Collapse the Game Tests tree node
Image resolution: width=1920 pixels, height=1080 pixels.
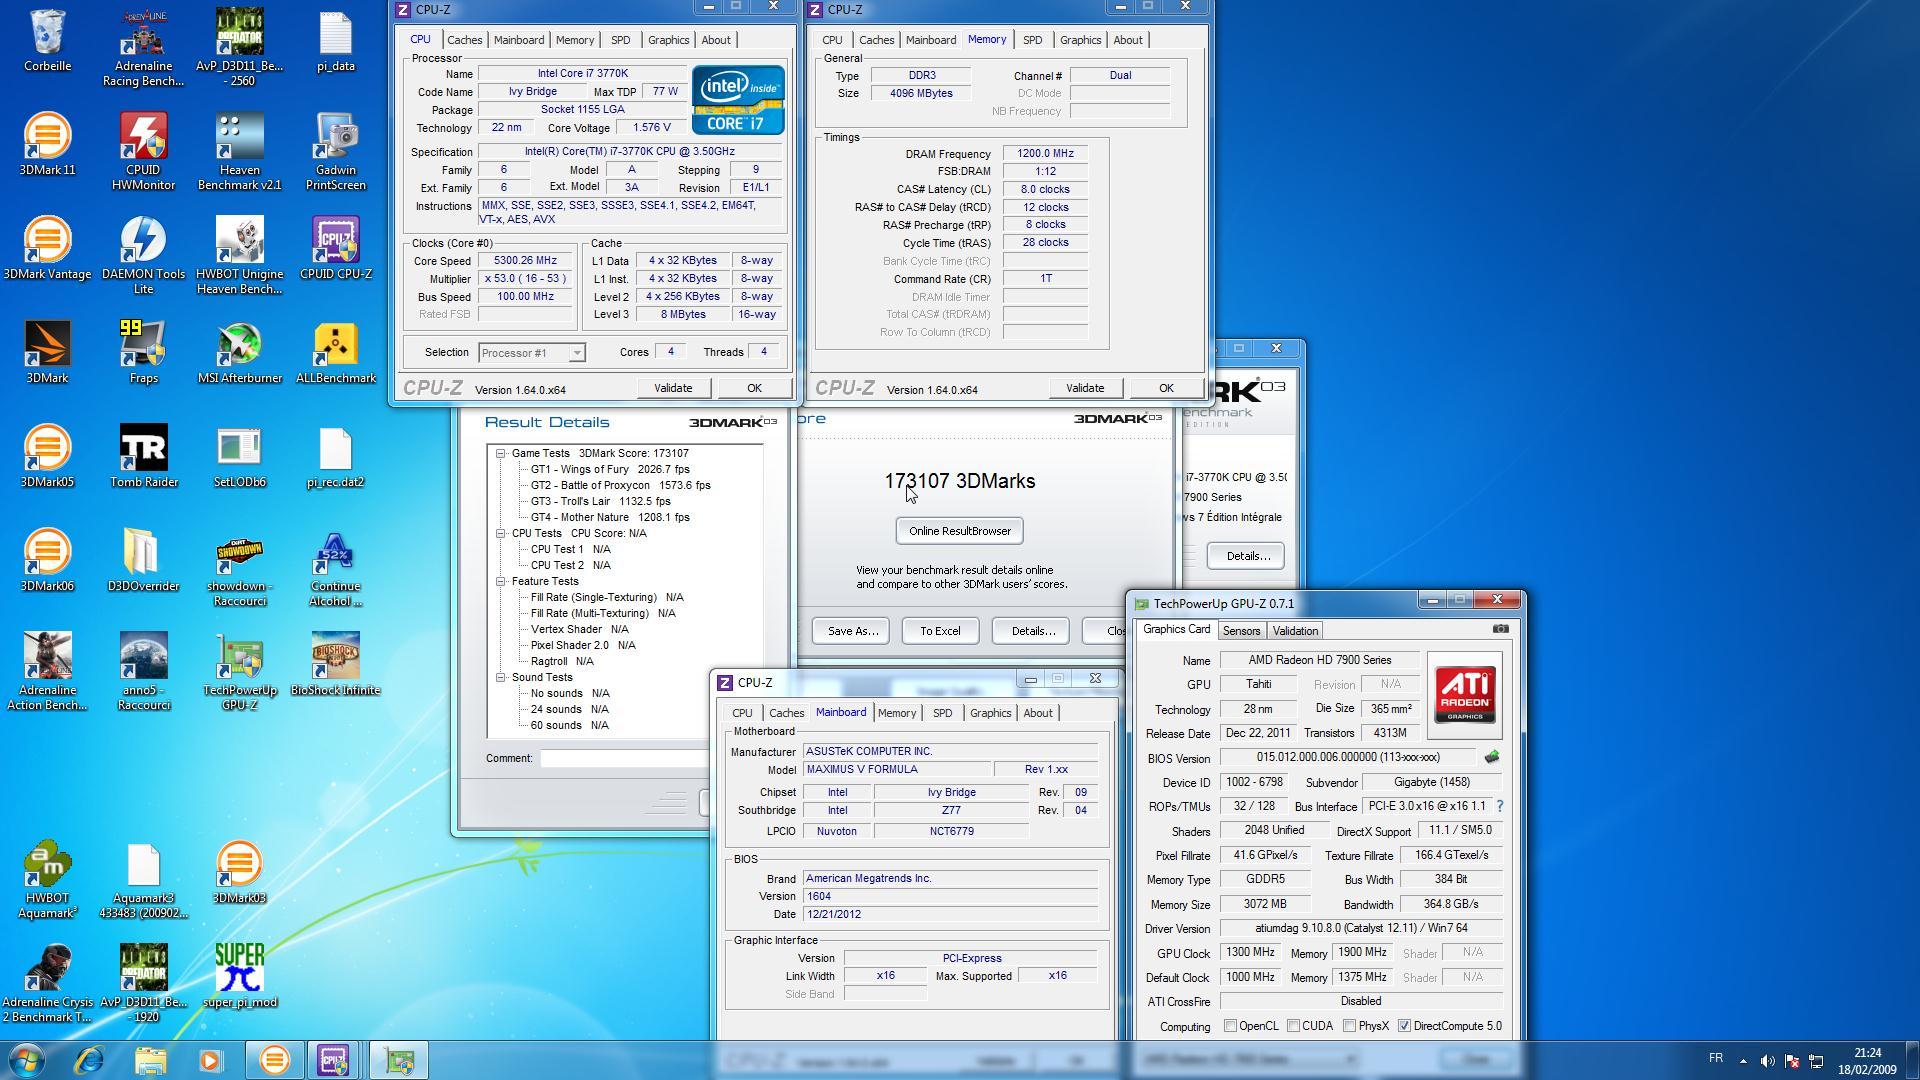[x=501, y=454]
